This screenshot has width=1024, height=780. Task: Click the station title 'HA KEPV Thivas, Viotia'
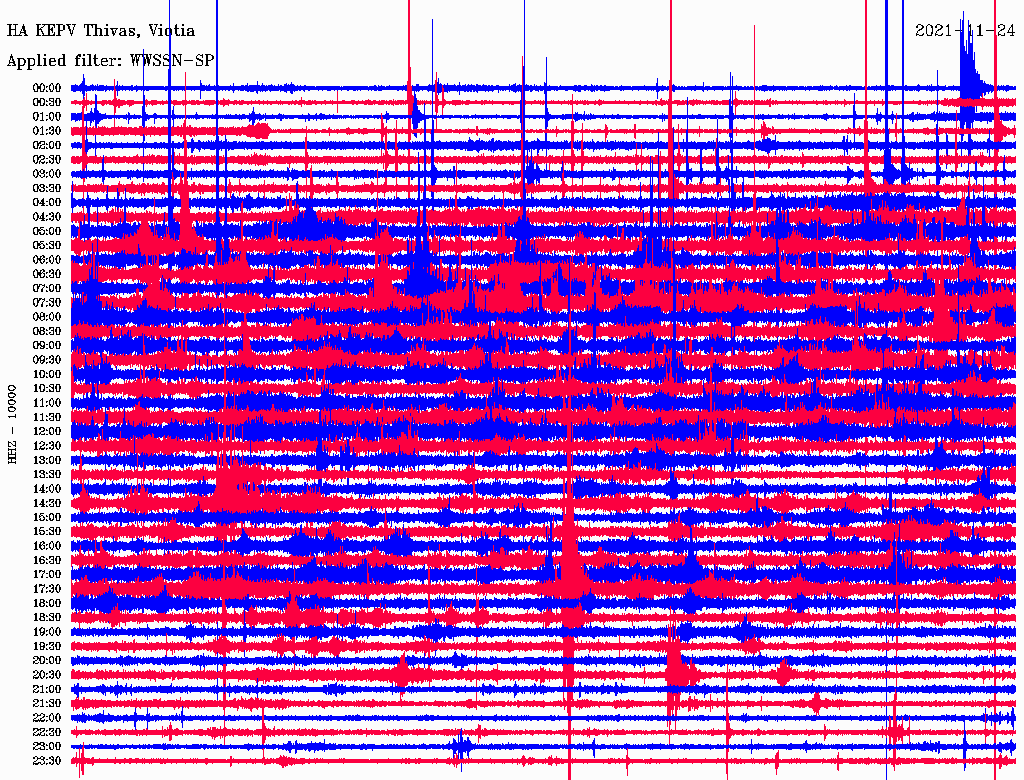(x=101, y=31)
